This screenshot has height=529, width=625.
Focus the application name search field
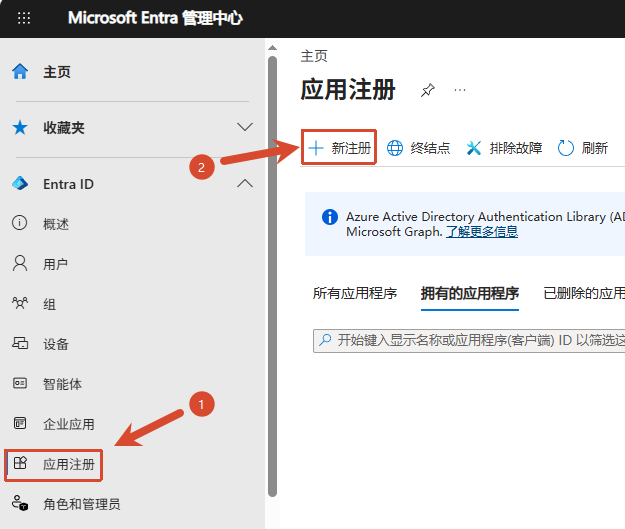[469, 340]
